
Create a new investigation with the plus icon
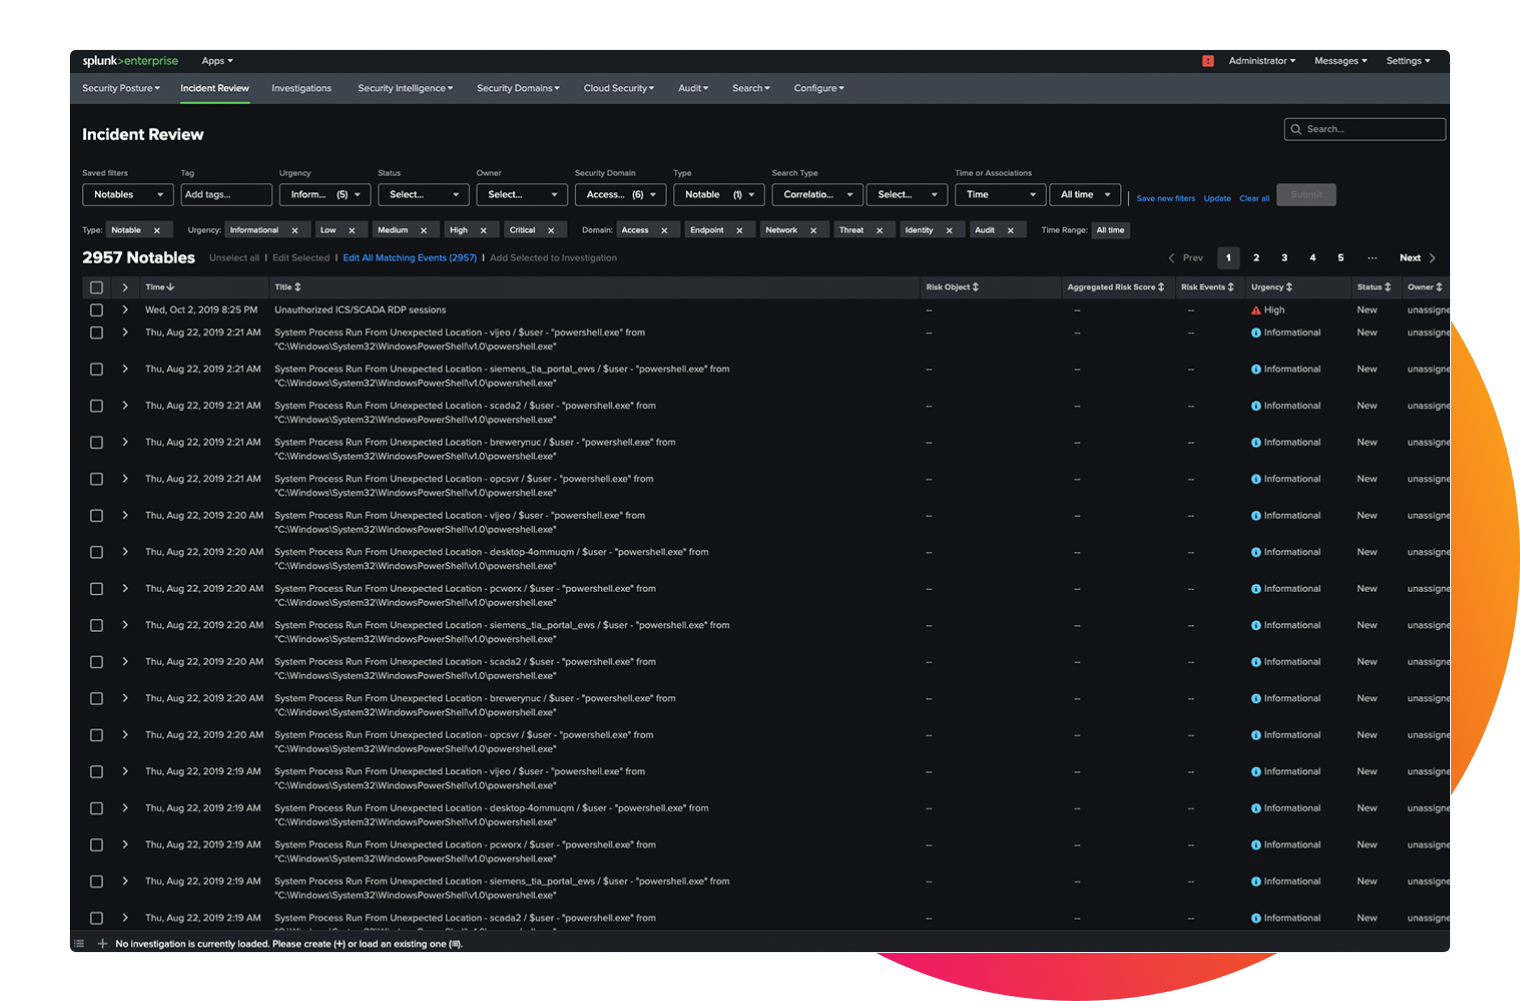[x=102, y=943]
